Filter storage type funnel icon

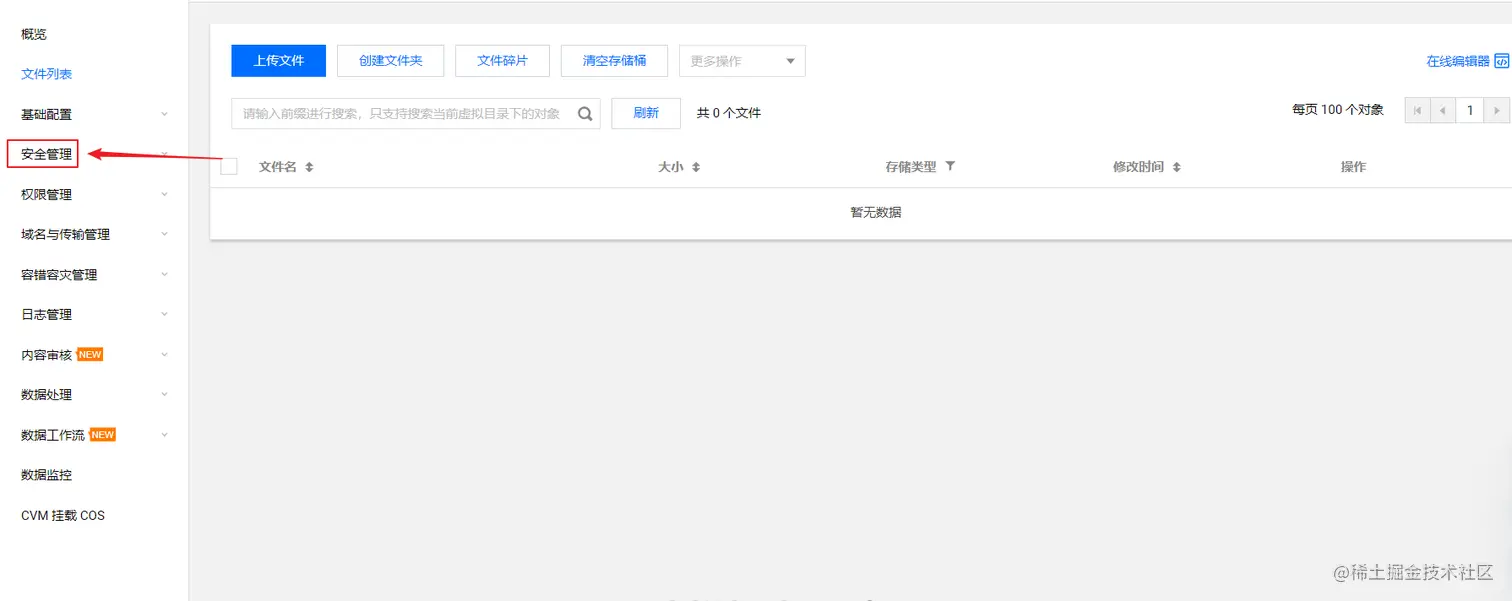point(950,166)
